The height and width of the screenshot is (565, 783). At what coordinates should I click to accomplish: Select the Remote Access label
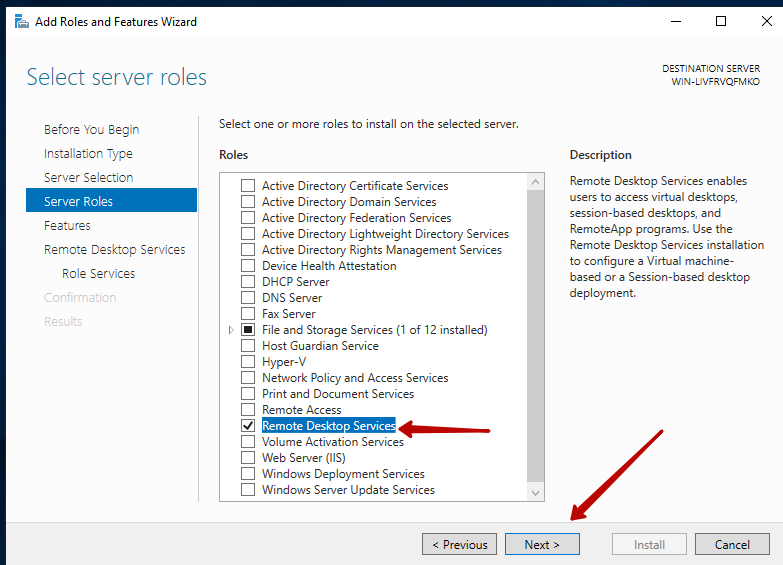[x=302, y=410]
